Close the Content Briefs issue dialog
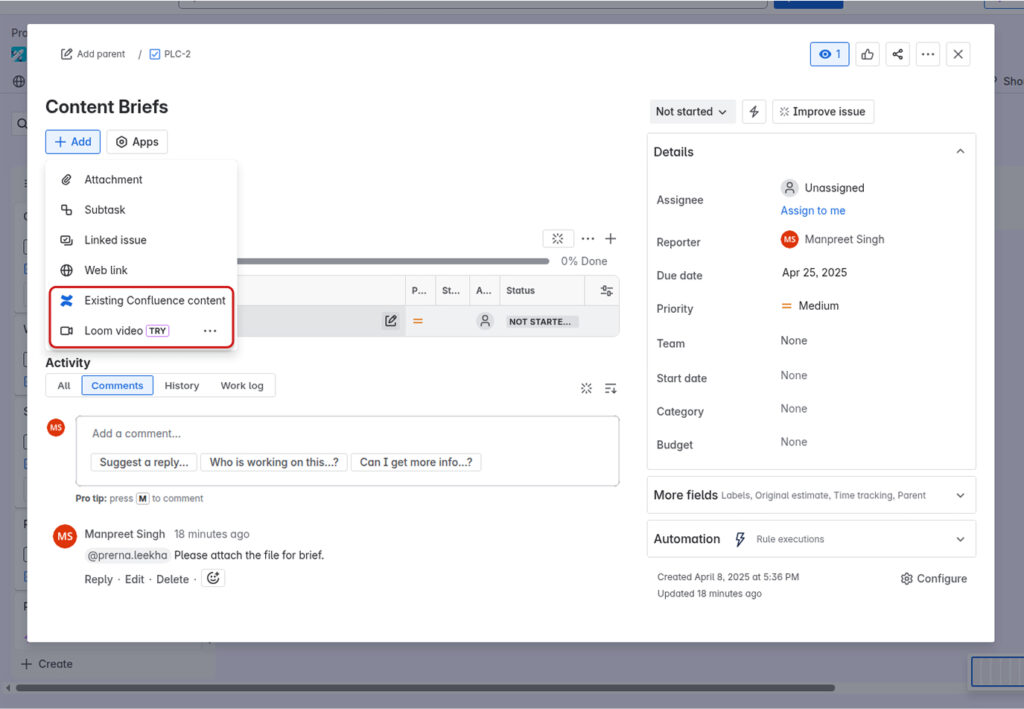This screenshot has width=1024, height=709. pyautogui.click(x=957, y=54)
